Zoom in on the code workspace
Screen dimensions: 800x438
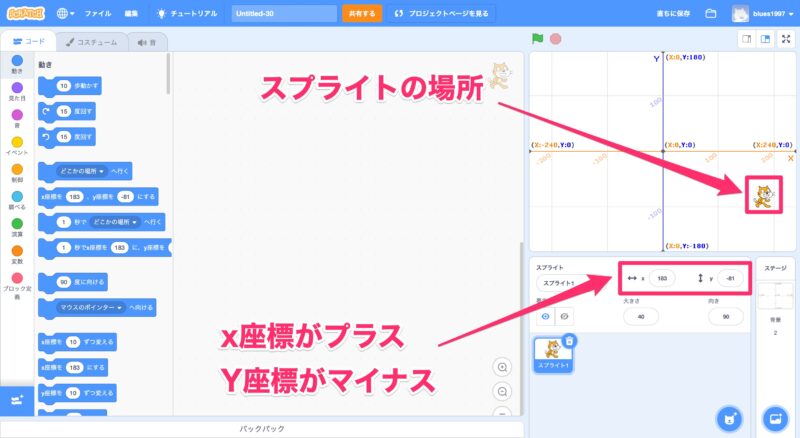[503, 367]
